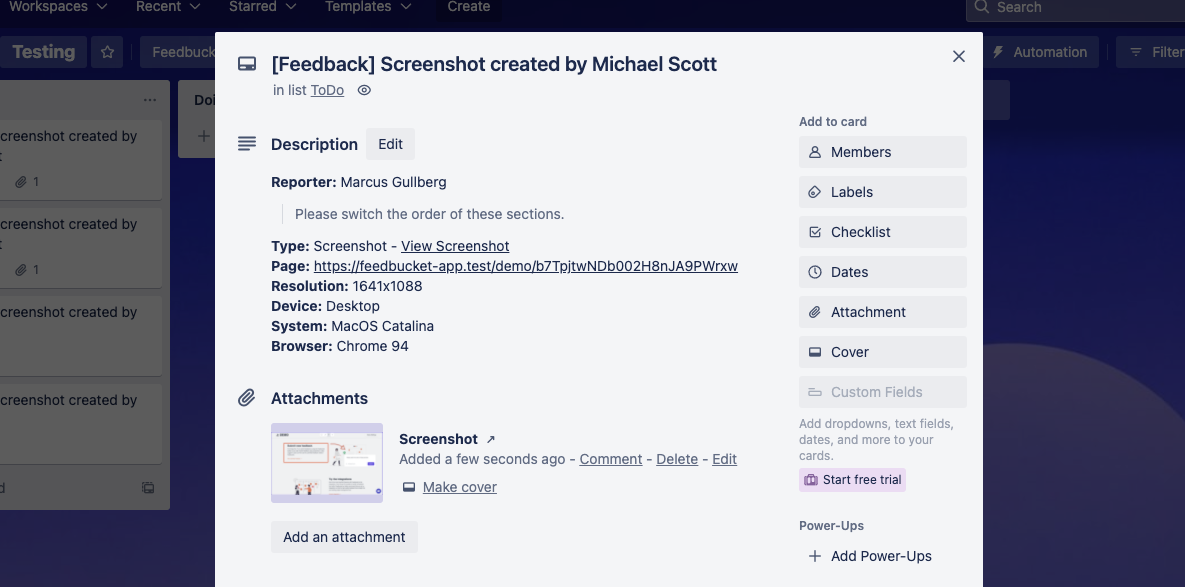Open the Labels panel
The width and height of the screenshot is (1185, 587).
point(883,192)
